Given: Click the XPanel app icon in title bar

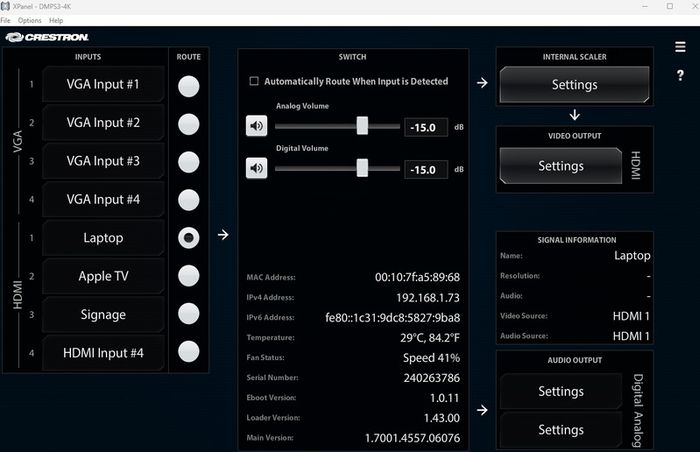Looking at the screenshot, I should [5, 6].
